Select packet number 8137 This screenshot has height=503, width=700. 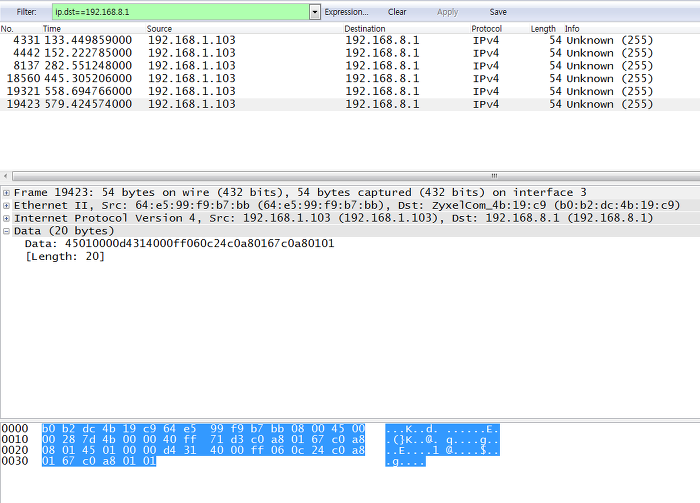(x=350, y=66)
